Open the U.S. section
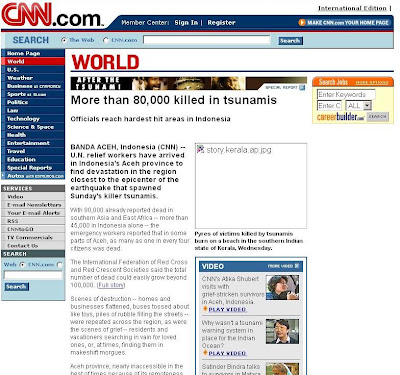 coord(33,70)
